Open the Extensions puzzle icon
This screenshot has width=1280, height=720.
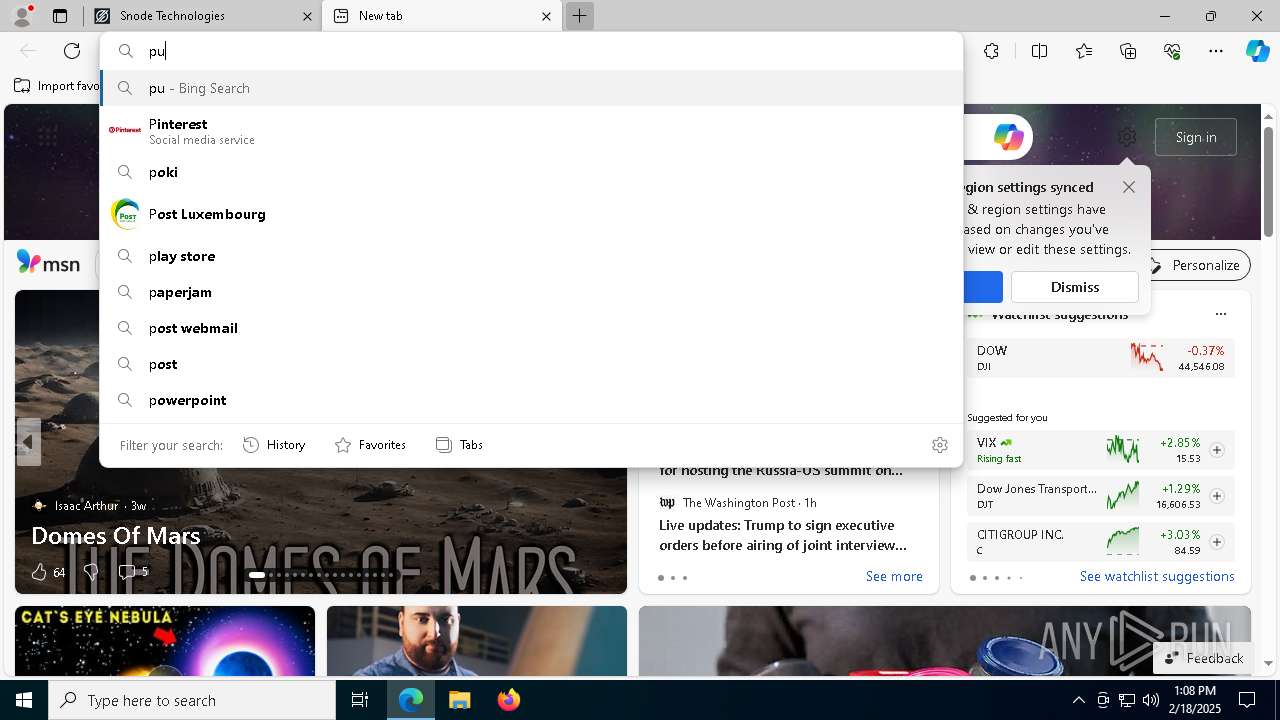991,51
